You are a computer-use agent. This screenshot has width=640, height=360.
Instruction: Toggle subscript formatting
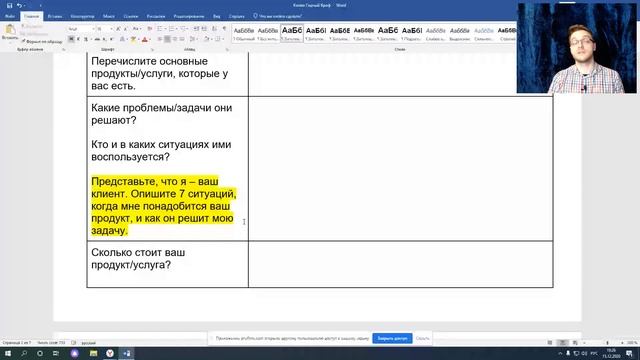[x=104, y=39]
